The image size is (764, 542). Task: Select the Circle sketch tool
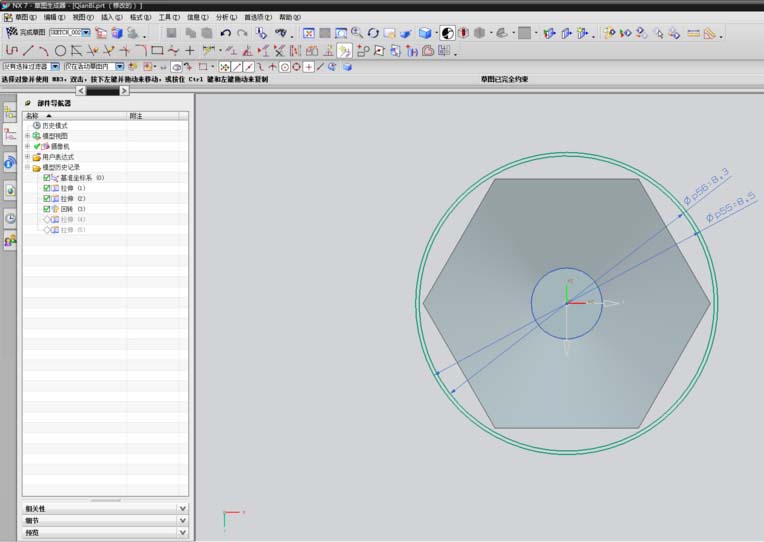60,50
